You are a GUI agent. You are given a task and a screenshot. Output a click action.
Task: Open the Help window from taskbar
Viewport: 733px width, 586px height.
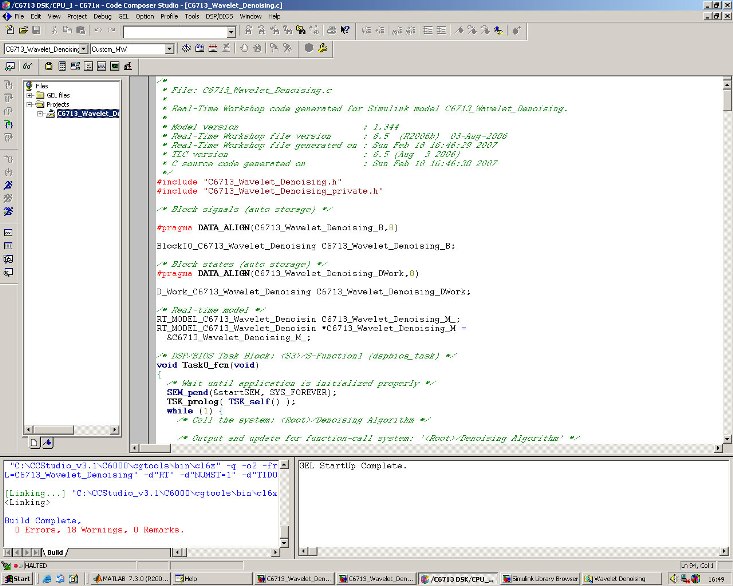point(212,579)
